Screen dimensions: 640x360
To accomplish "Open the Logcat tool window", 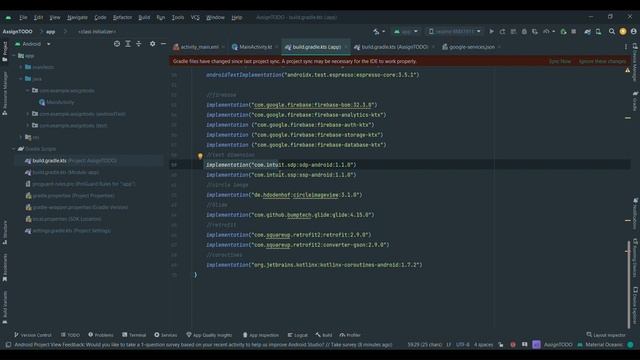I will (x=298, y=335).
